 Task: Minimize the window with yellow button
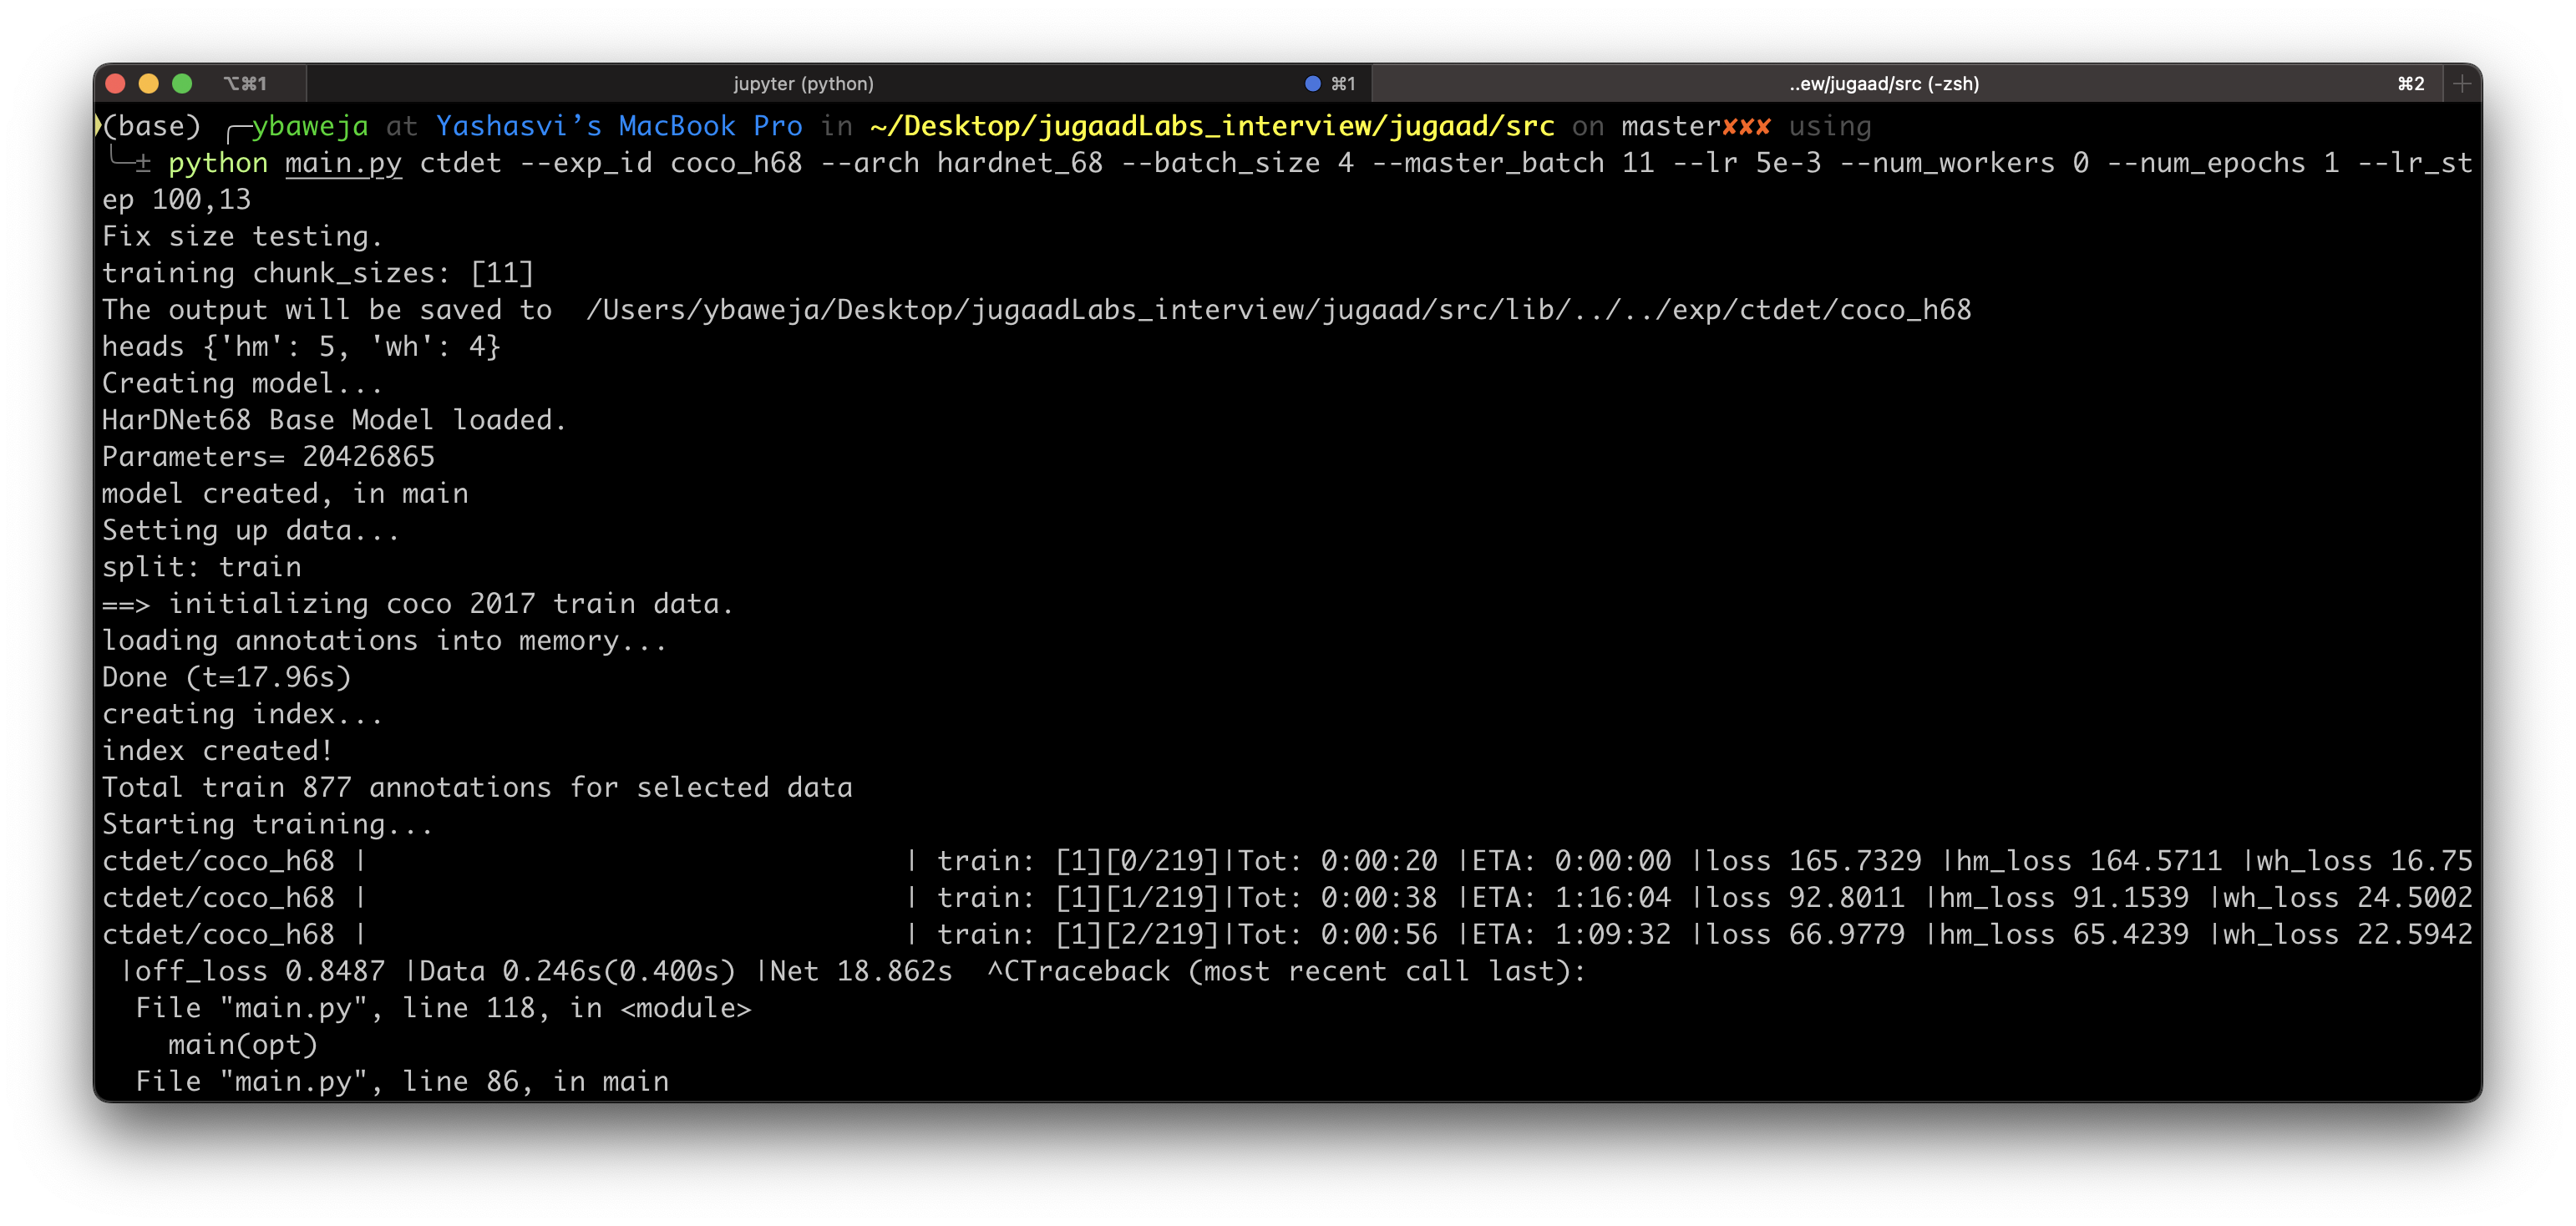[x=149, y=84]
